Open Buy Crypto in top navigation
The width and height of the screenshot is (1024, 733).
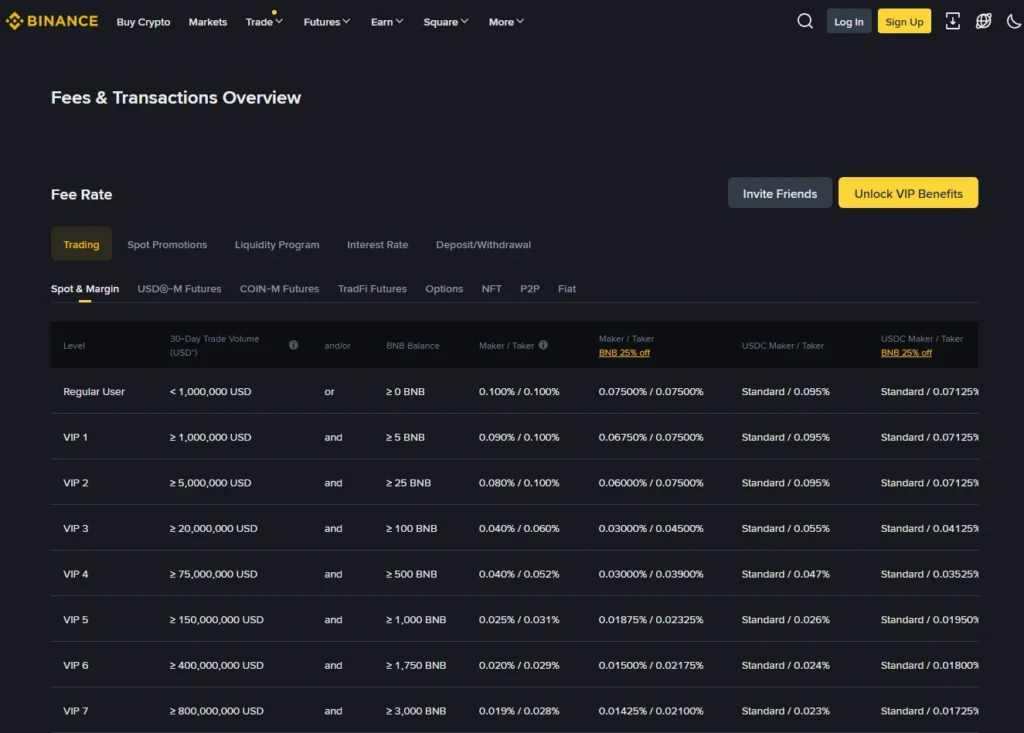143,22
